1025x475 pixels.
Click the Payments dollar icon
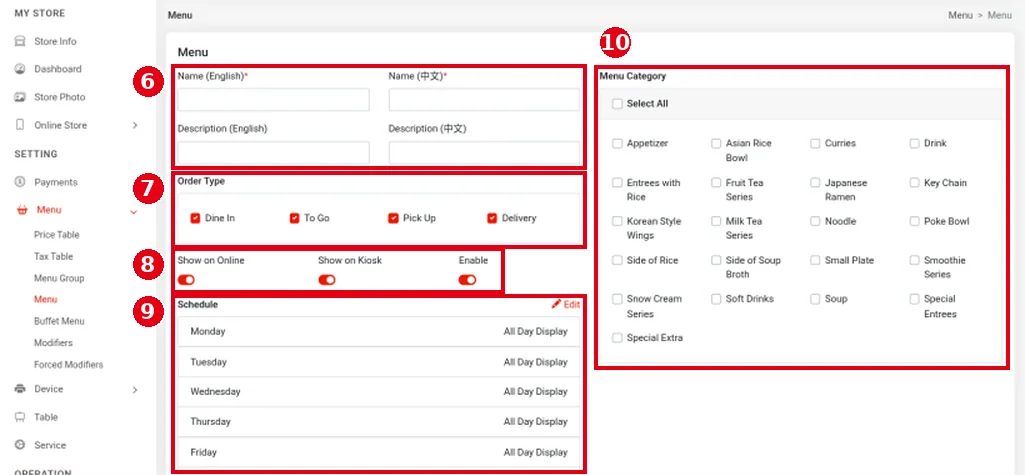tap(20, 182)
